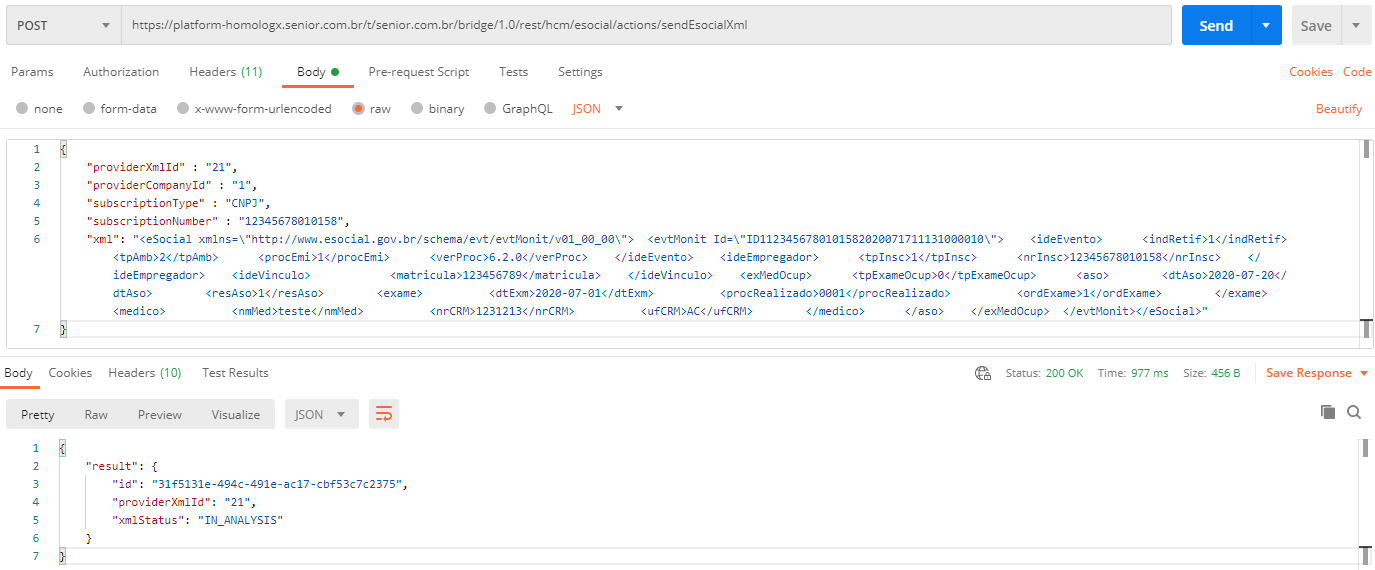Choose the GraphQL body option
The height and width of the screenshot is (570, 1375).
[490, 109]
